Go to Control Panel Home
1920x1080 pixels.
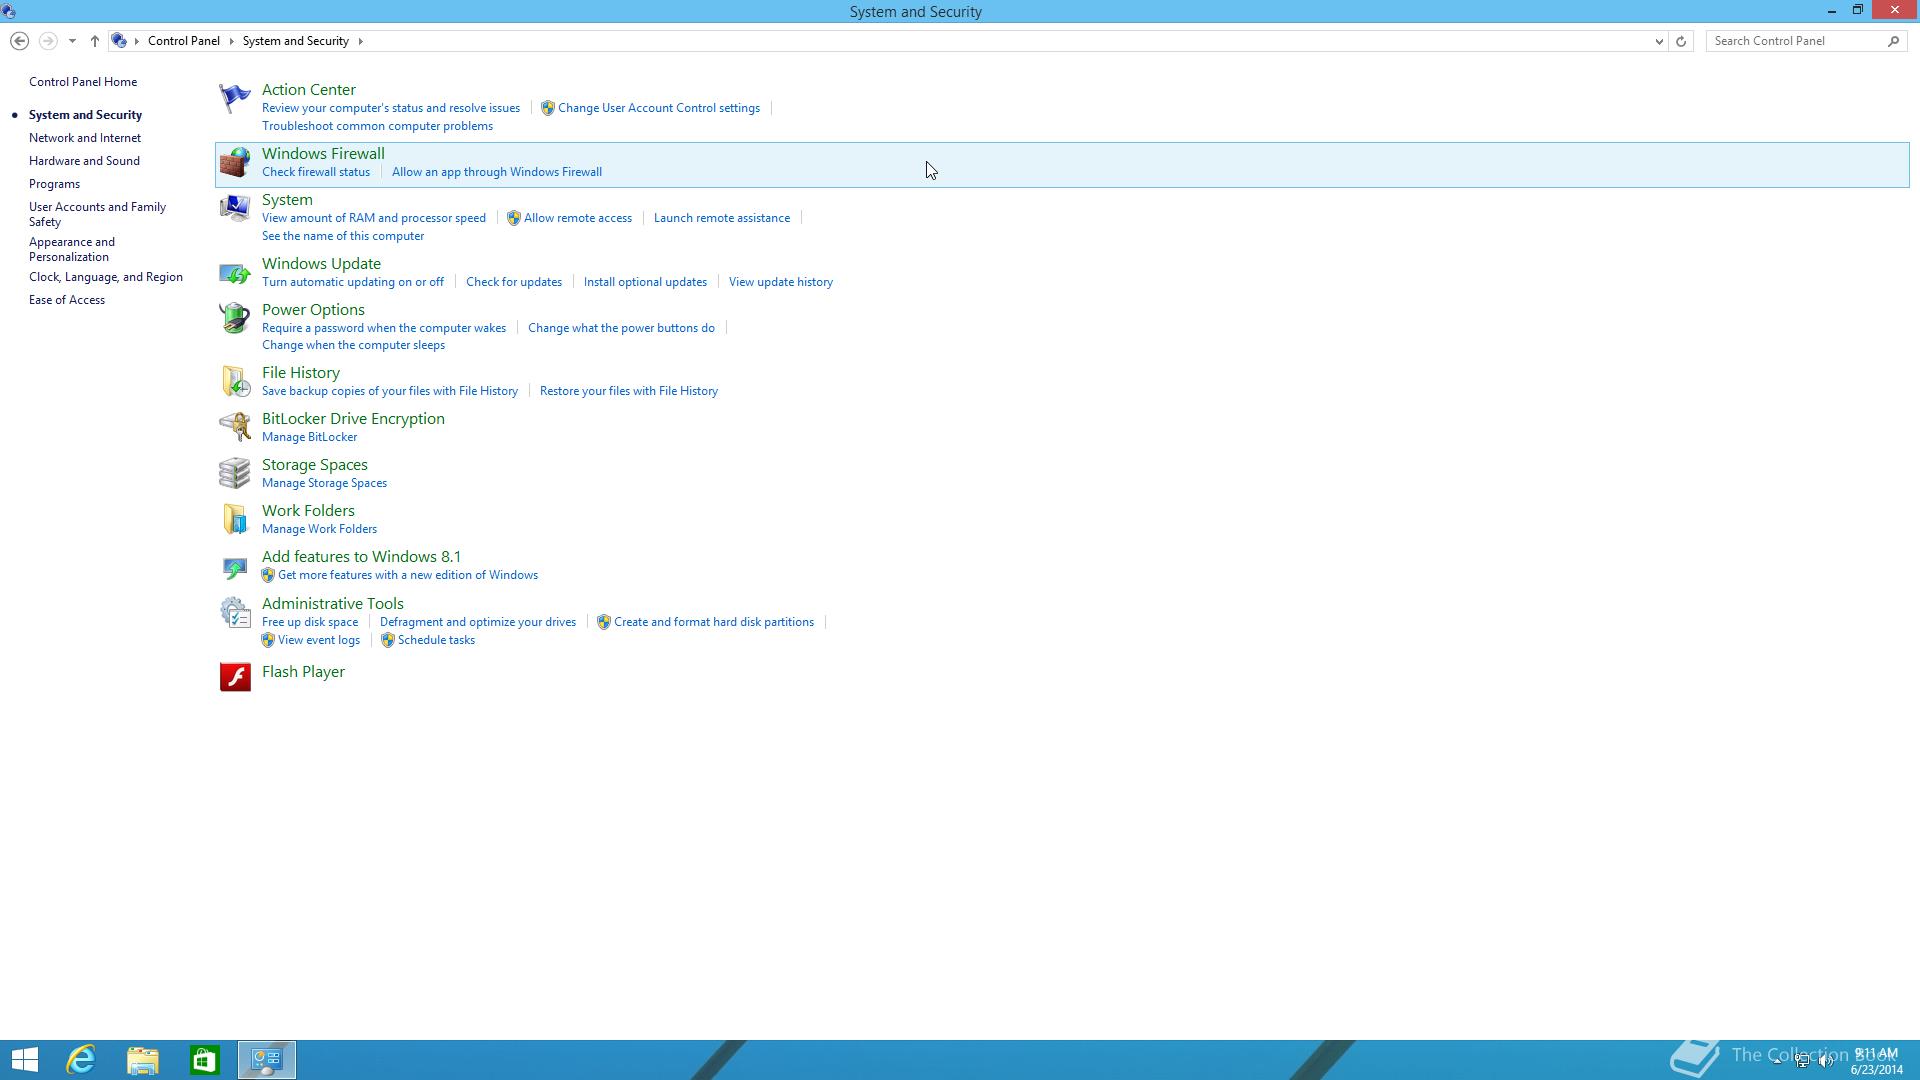[83, 82]
